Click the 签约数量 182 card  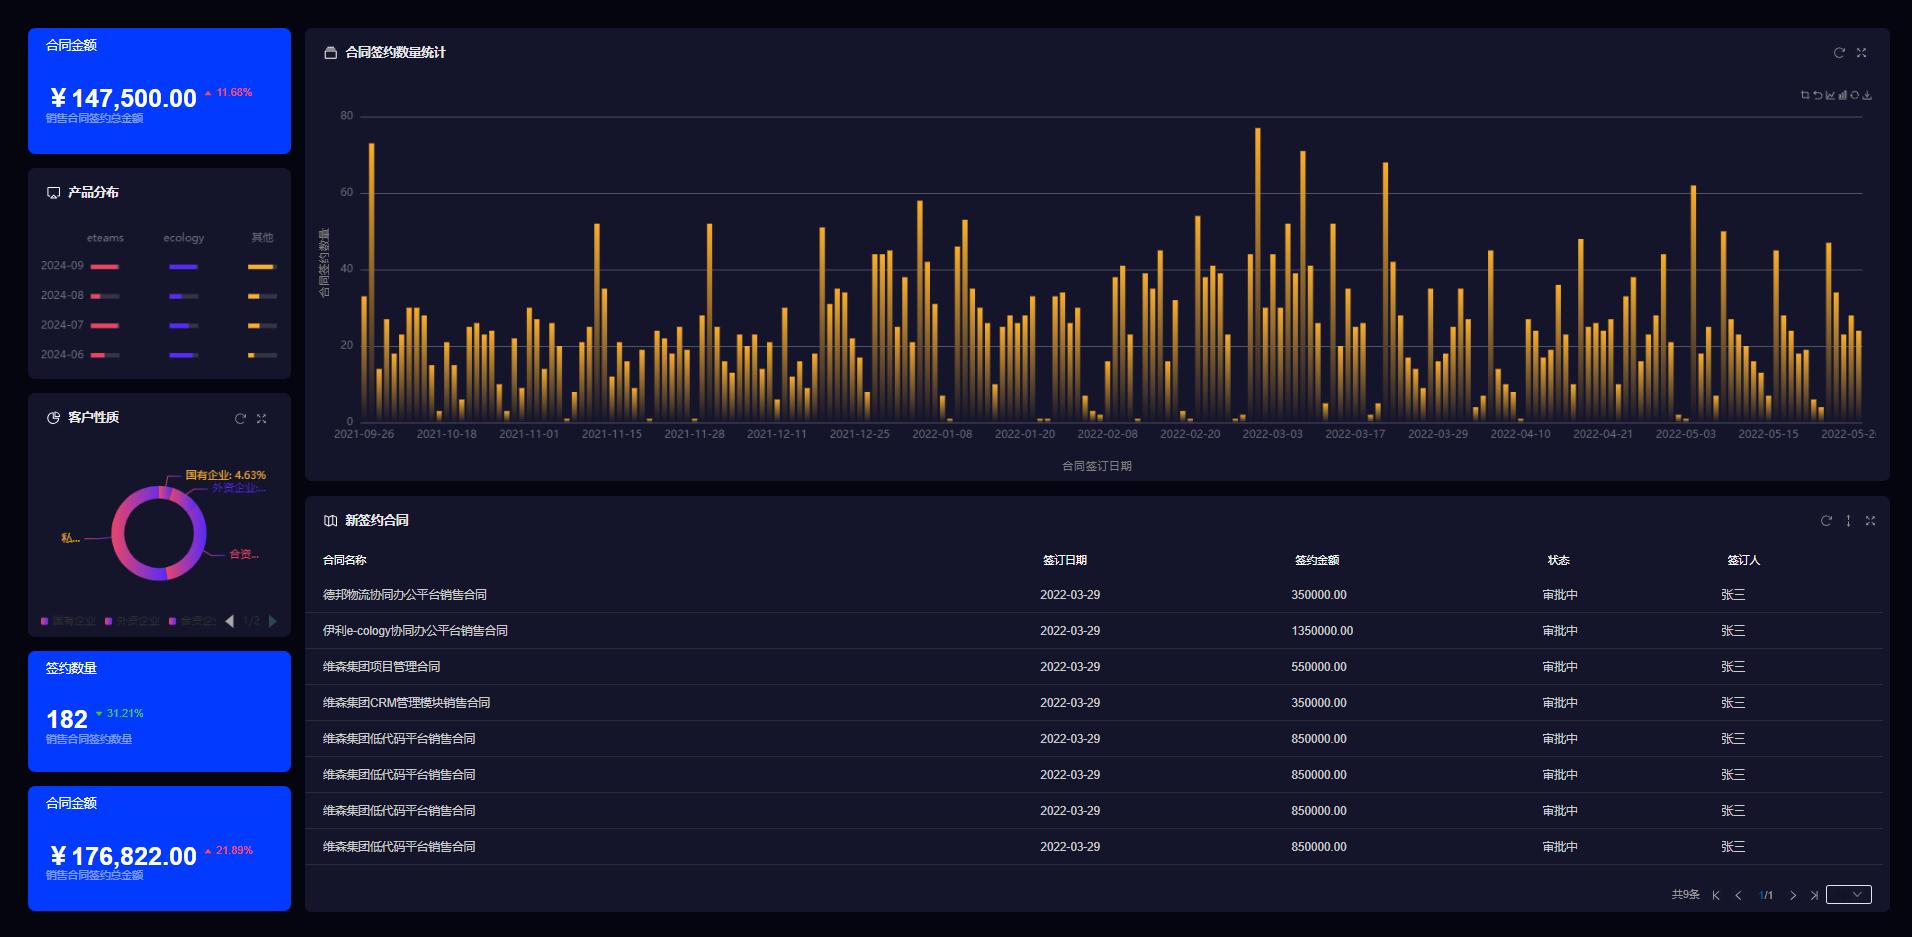tap(159, 711)
